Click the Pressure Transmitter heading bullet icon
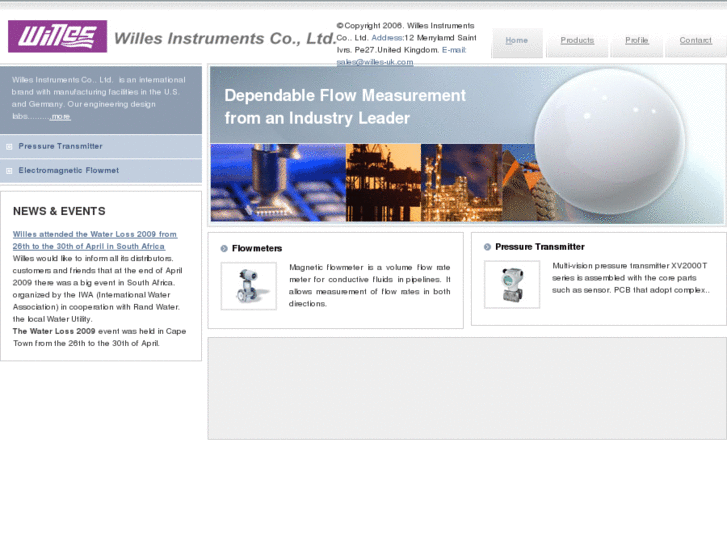727x545 pixels. [x=487, y=247]
